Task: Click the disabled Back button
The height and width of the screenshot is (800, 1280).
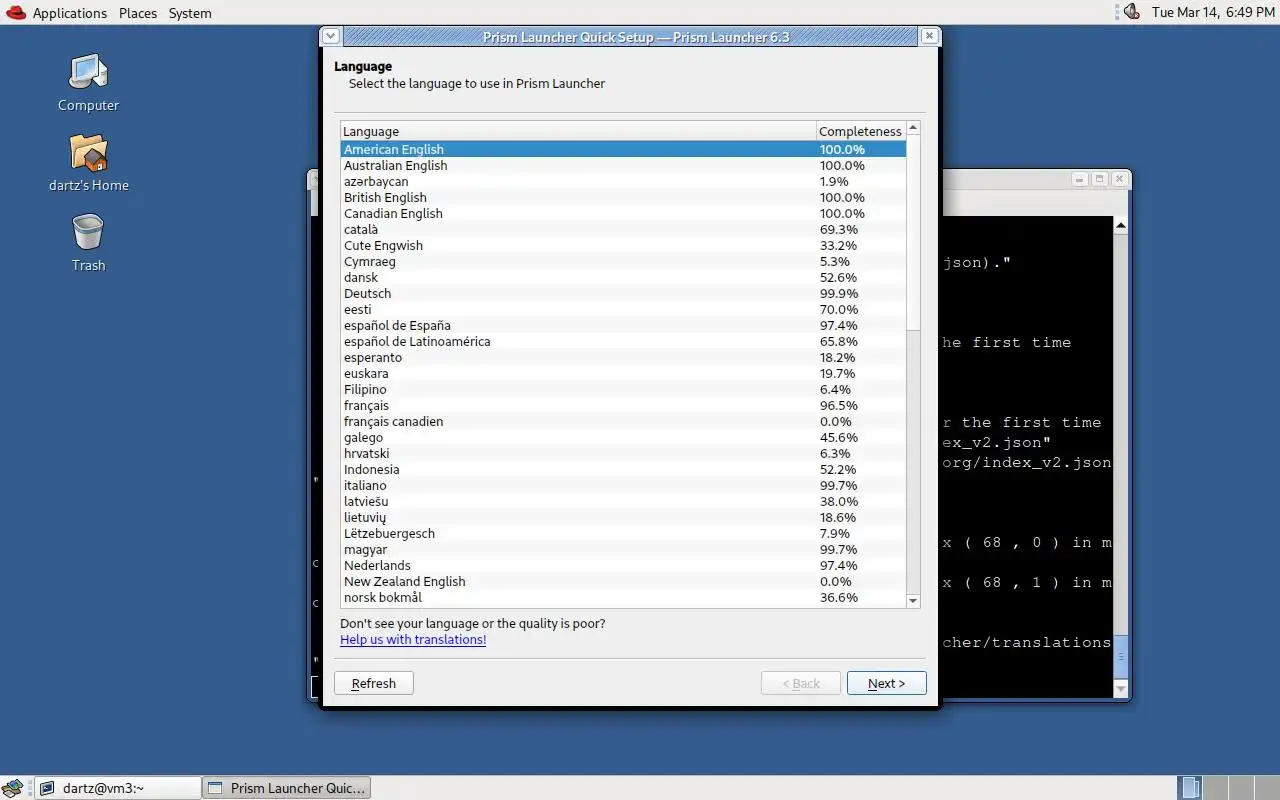Action: pos(800,683)
